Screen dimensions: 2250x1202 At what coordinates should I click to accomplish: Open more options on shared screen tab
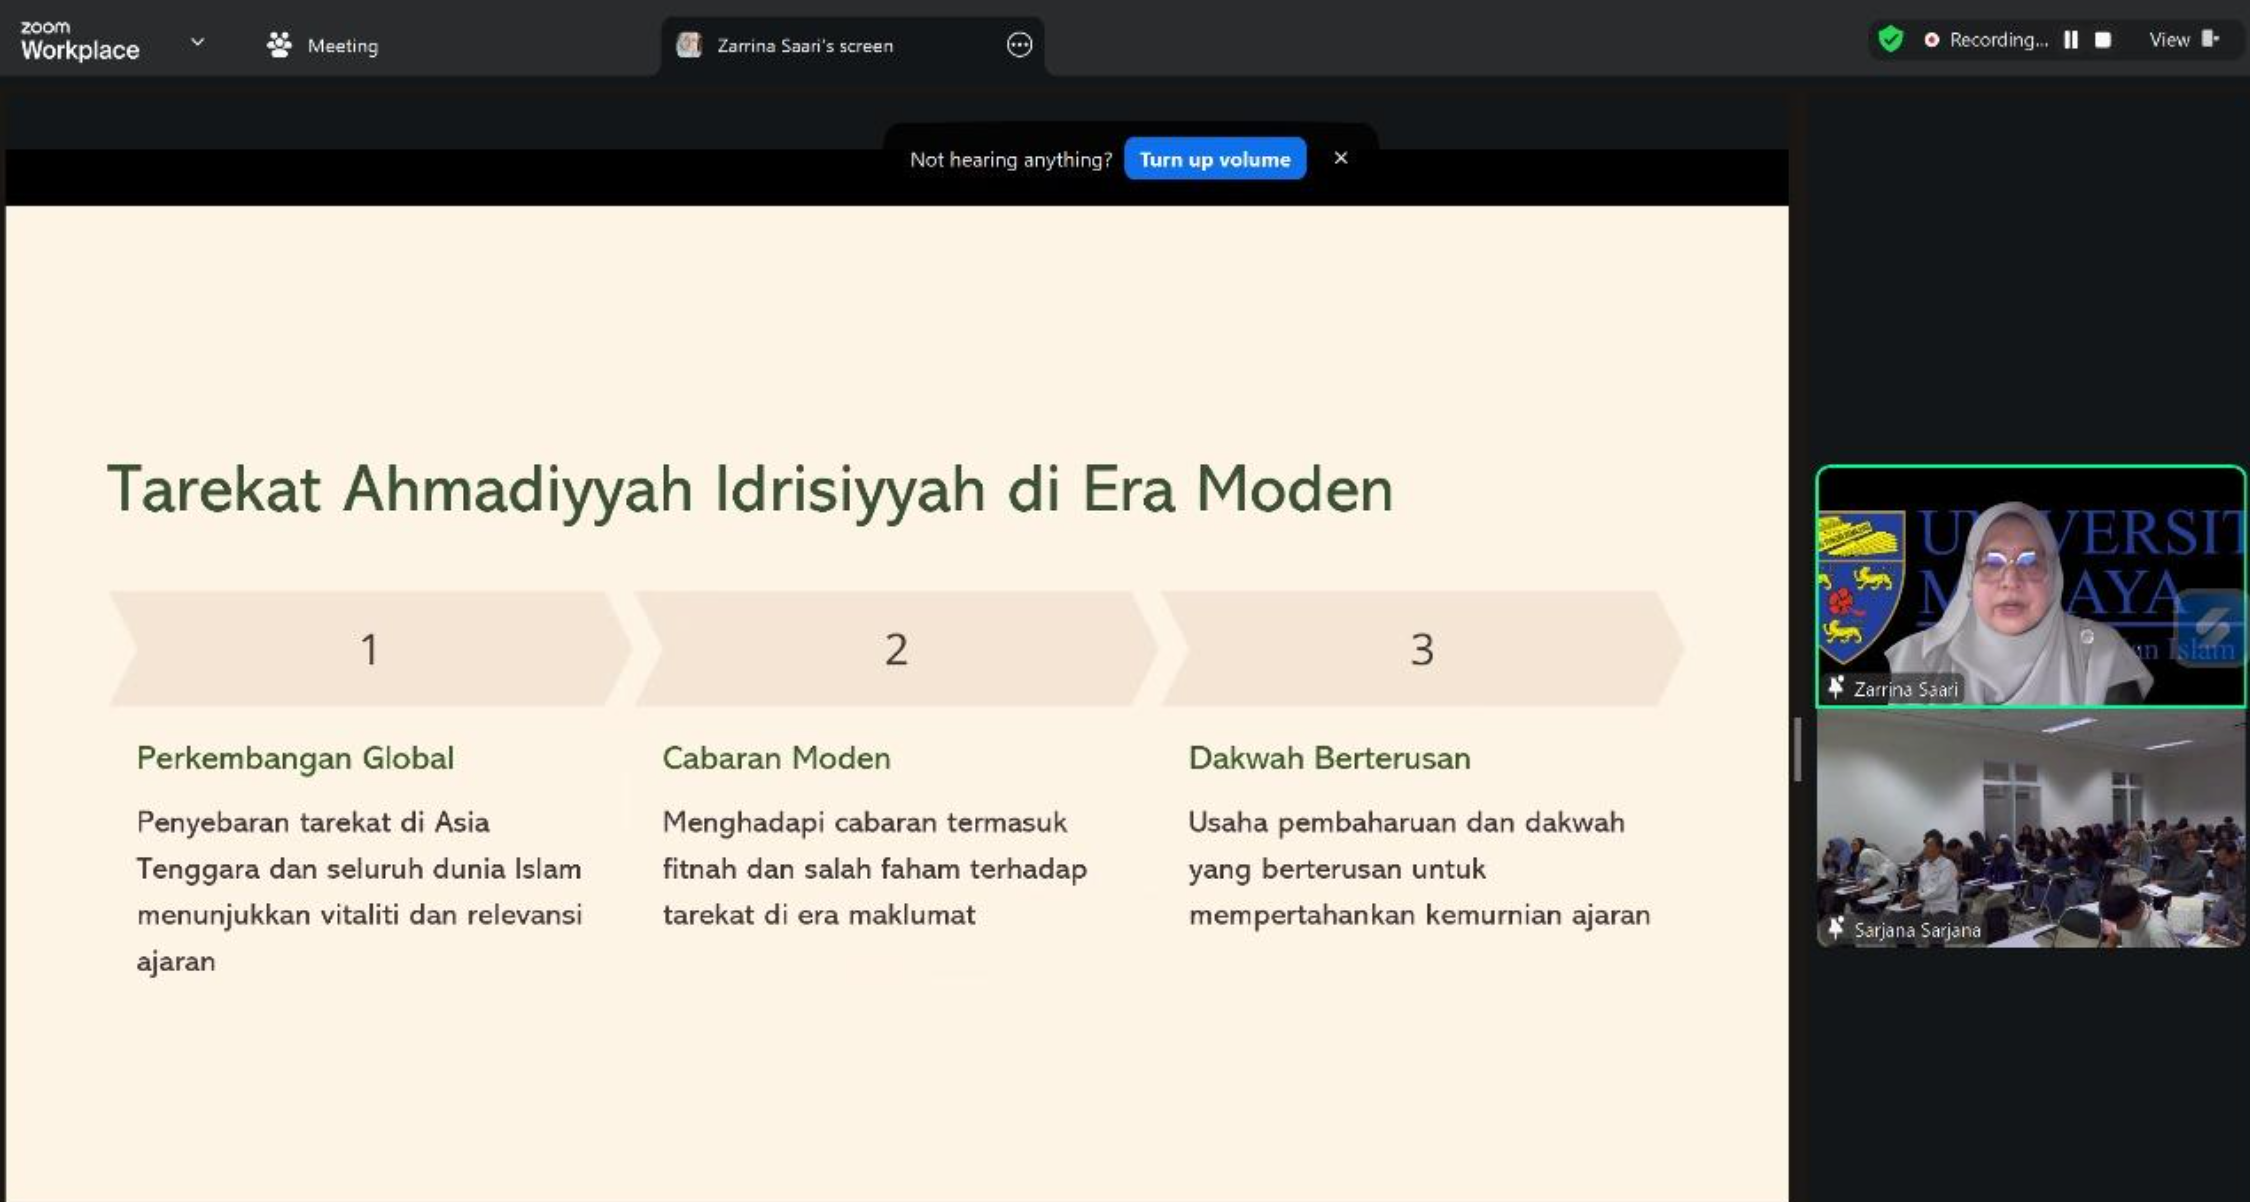point(1019,45)
